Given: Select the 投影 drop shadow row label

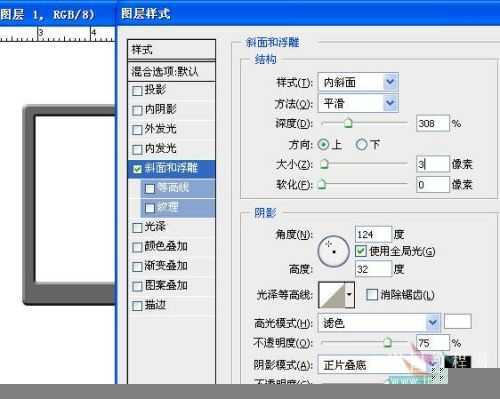Looking at the screenshot, I should pyautogui.click(x=155, y=90).
